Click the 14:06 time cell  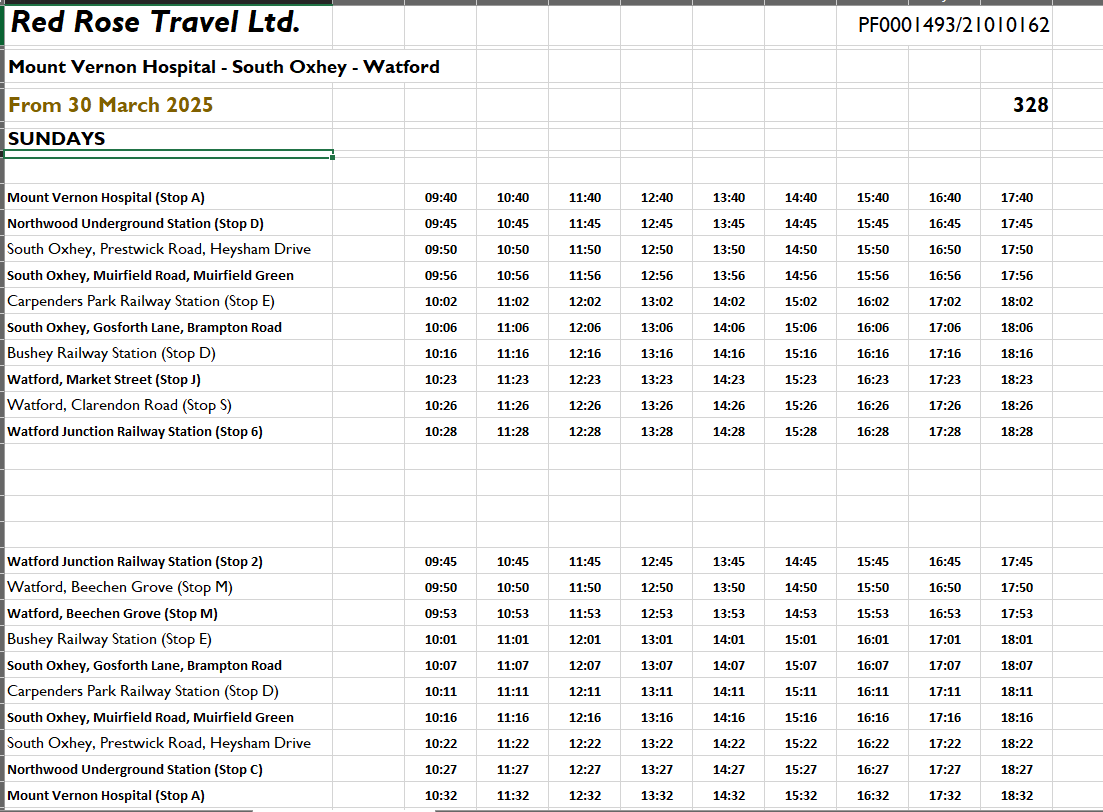(729, 328)
